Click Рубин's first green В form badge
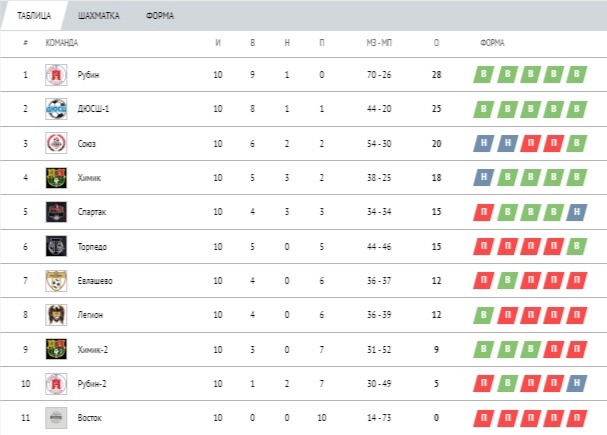 (484, 74)
